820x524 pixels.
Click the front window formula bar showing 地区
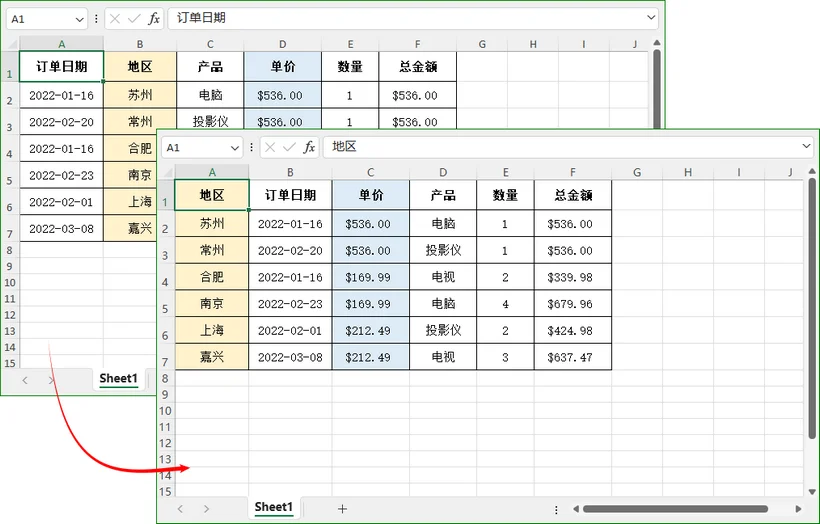coord(568,147)
